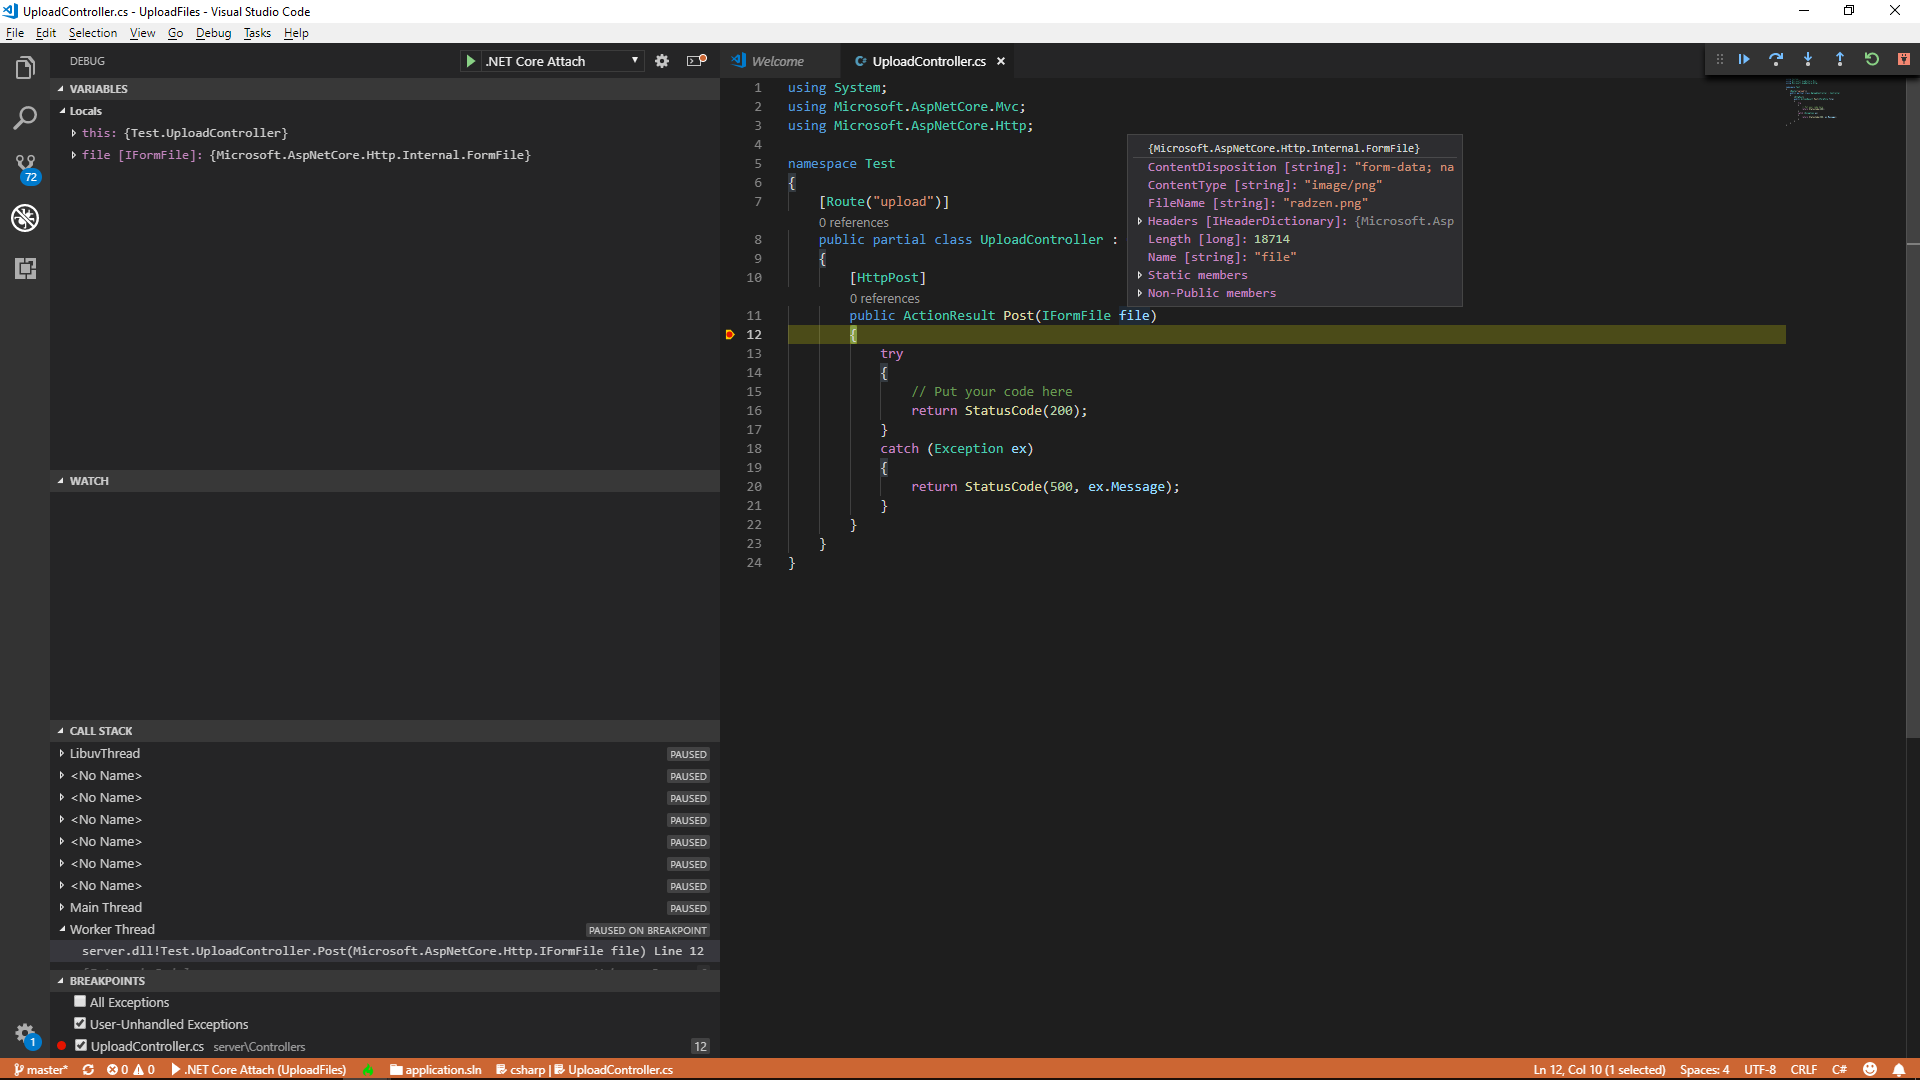Change encoding via UTF-8 status item

pyautogui.click(x=1760, y=1069)
